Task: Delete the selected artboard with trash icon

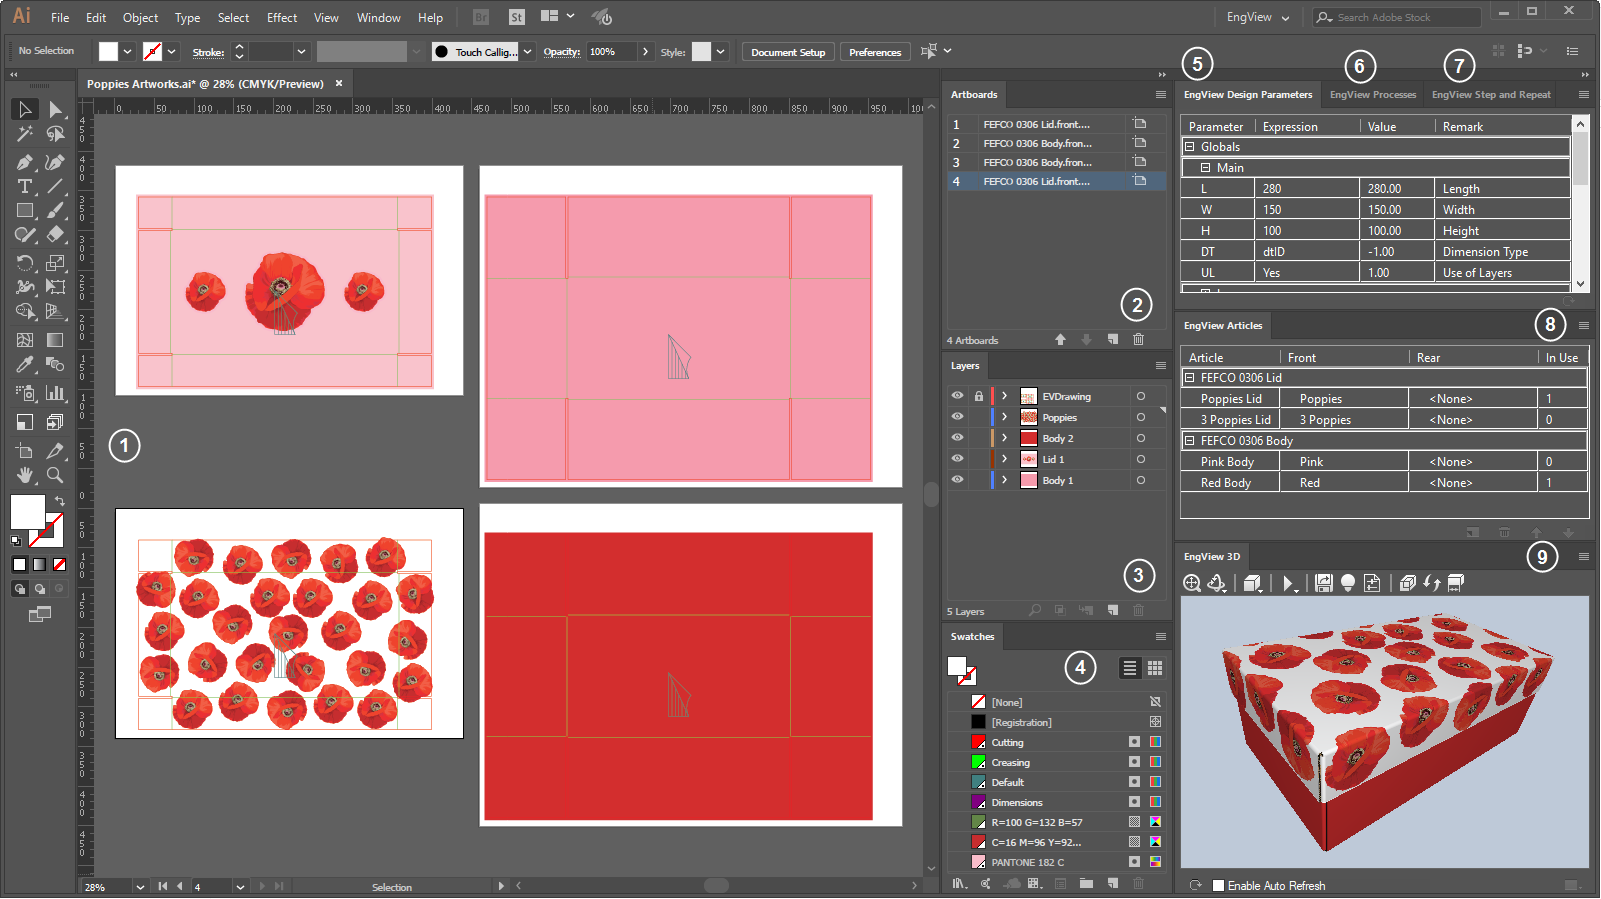Action: click(x=1138, y=340)
